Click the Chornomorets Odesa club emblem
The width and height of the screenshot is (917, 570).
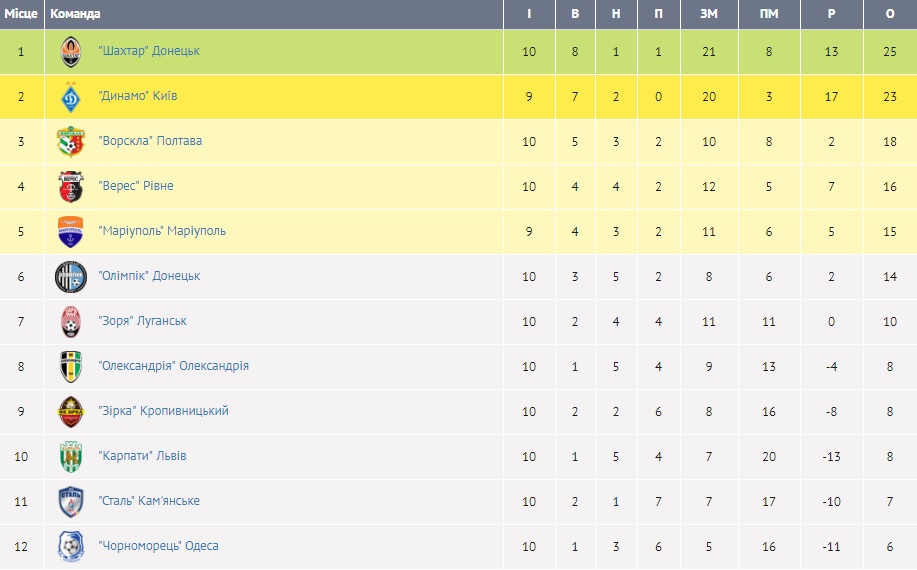click(71, 546)
